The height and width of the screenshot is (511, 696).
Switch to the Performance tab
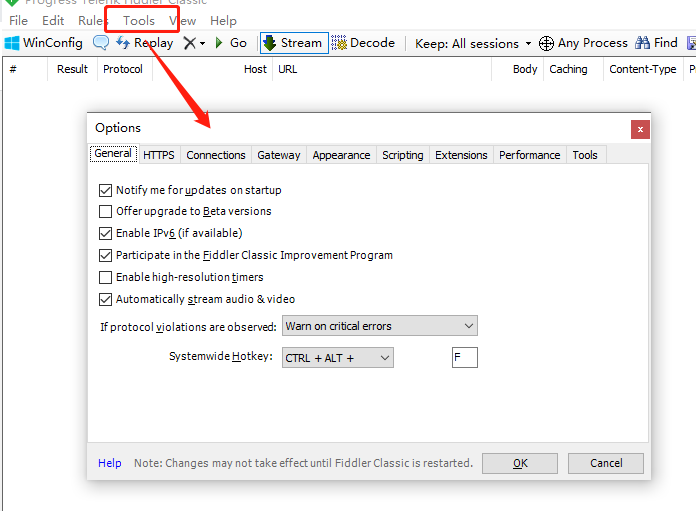[x=530, y=155]
